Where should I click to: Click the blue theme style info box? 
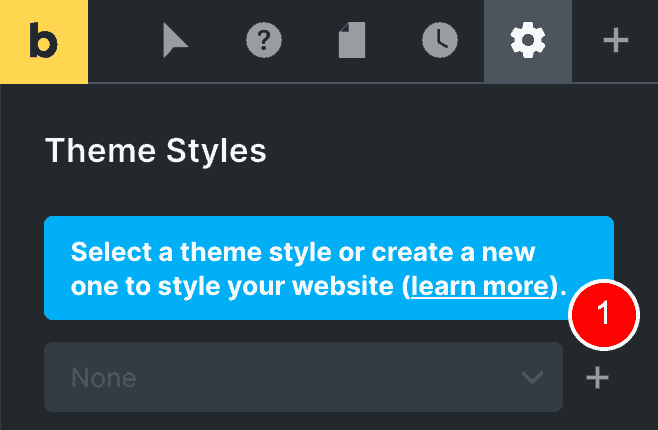[x=329, y=268]
